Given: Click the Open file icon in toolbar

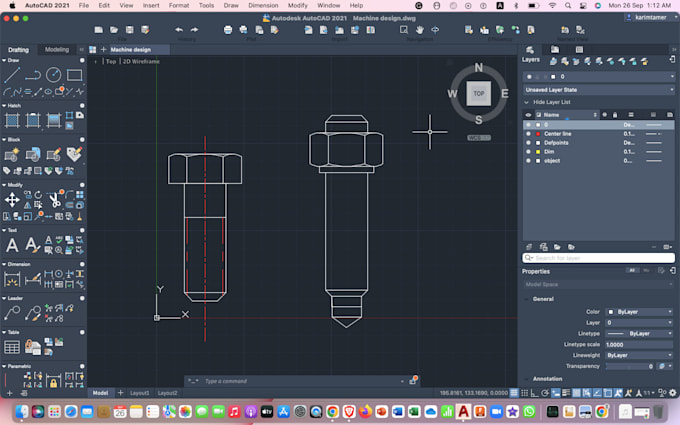Looking at the screenshot, I should tap(114, 29).
